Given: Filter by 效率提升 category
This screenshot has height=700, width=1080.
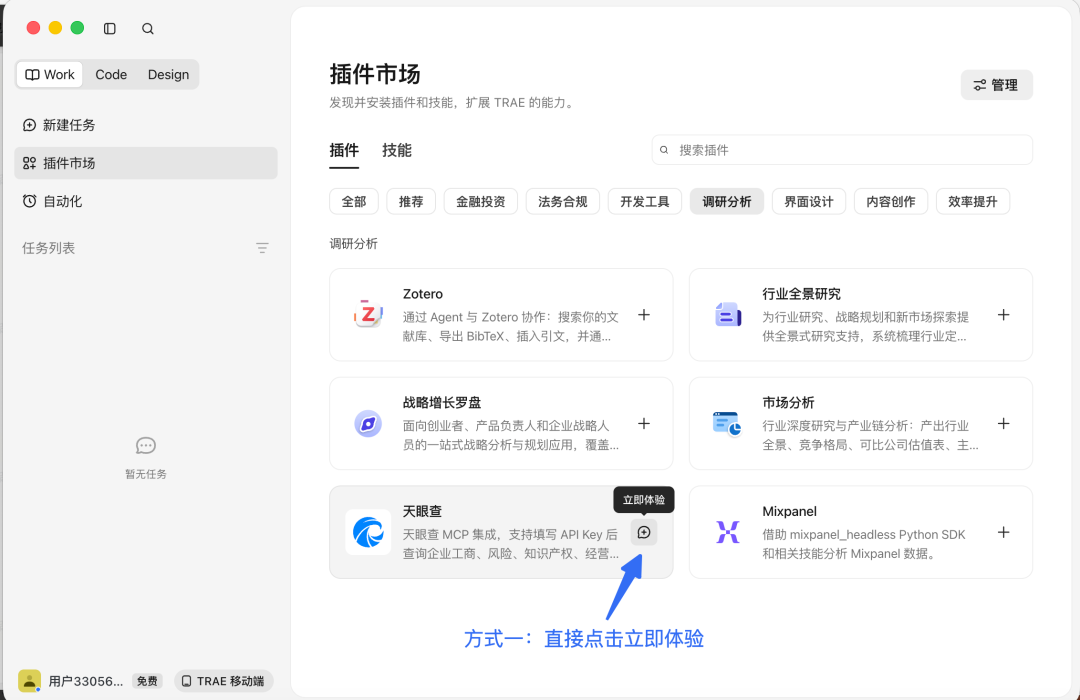Looking at the screenshot, I should (973, 201).
